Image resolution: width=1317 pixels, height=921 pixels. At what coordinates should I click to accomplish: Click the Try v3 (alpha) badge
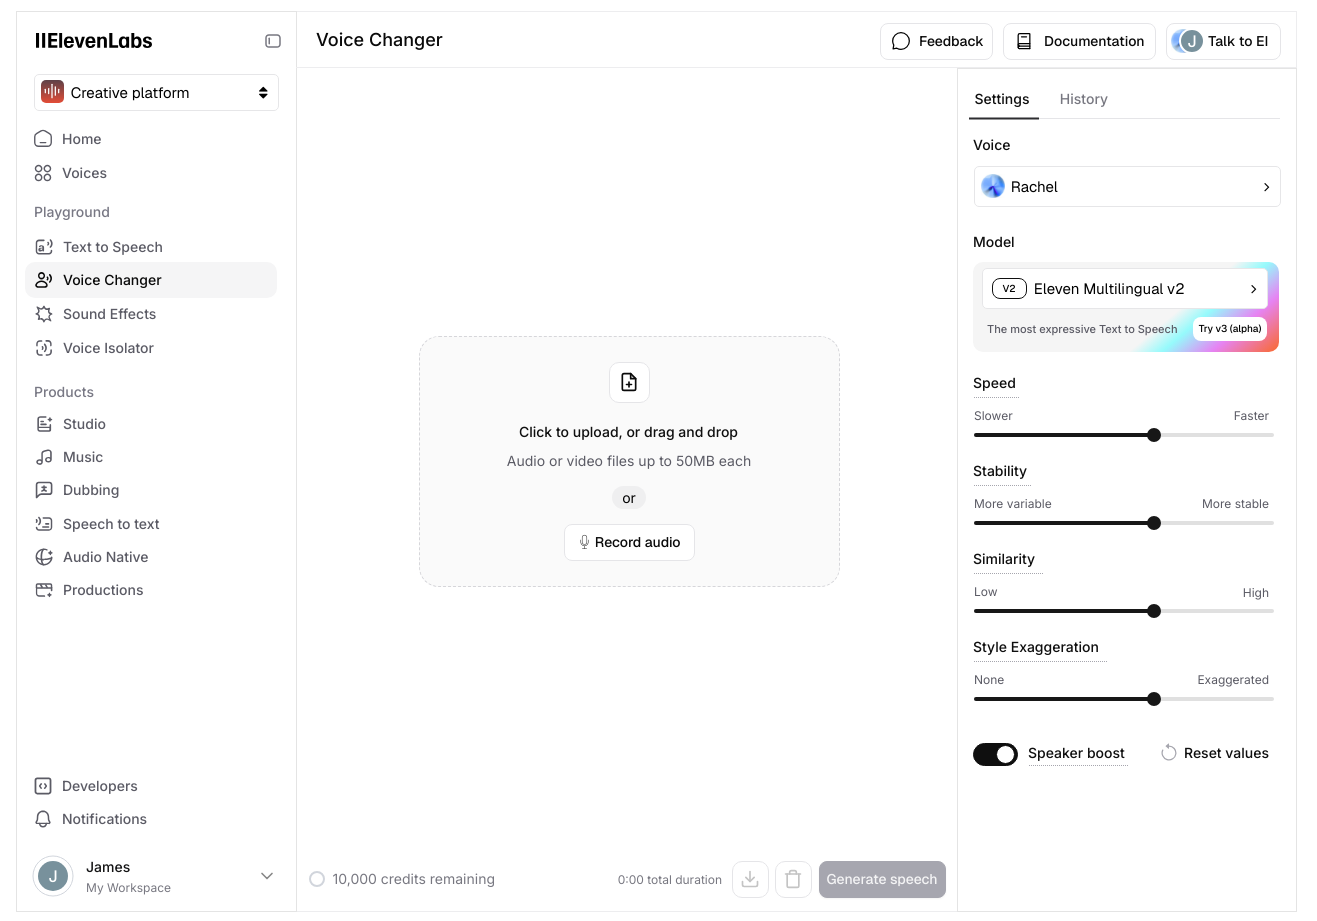(1230, 329)
